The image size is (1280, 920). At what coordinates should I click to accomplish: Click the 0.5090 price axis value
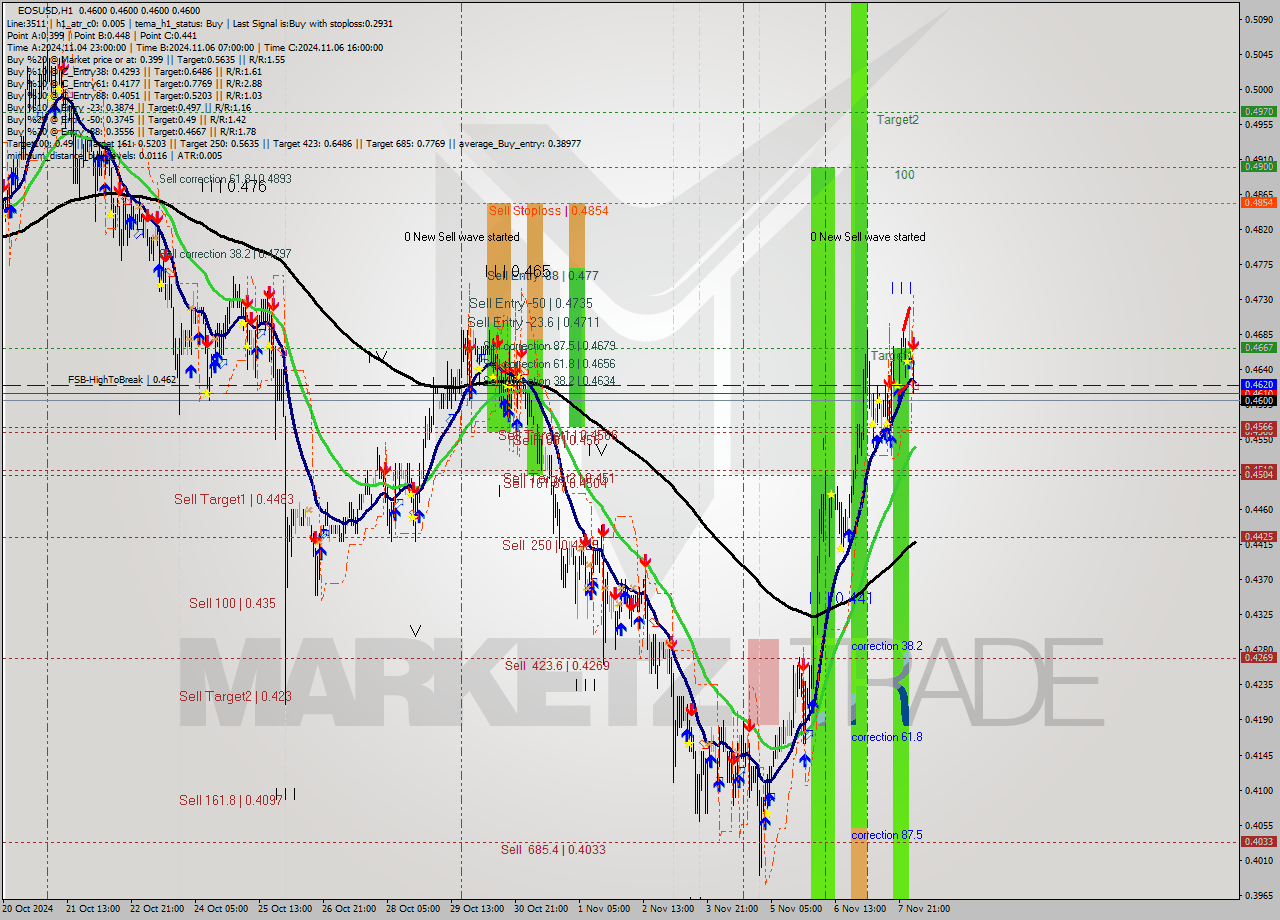pos(1258,19)
